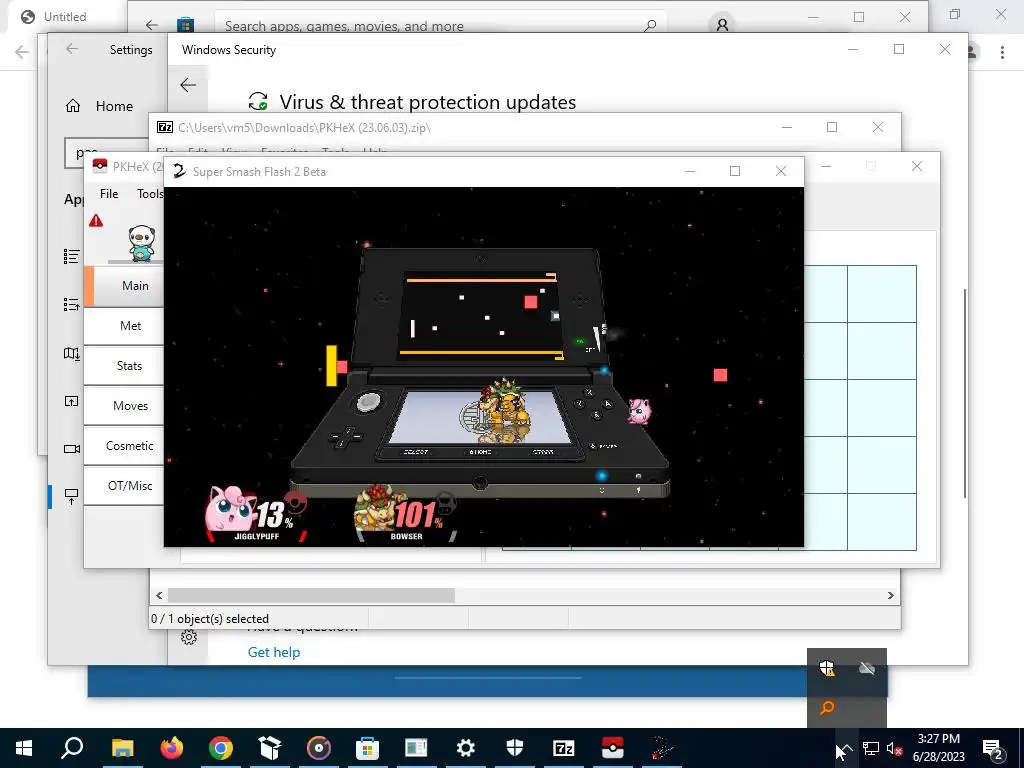This screenshot has height=768, width=1024.
Task: Click the Get help link in Windows Security
Action: click(274, 652)
